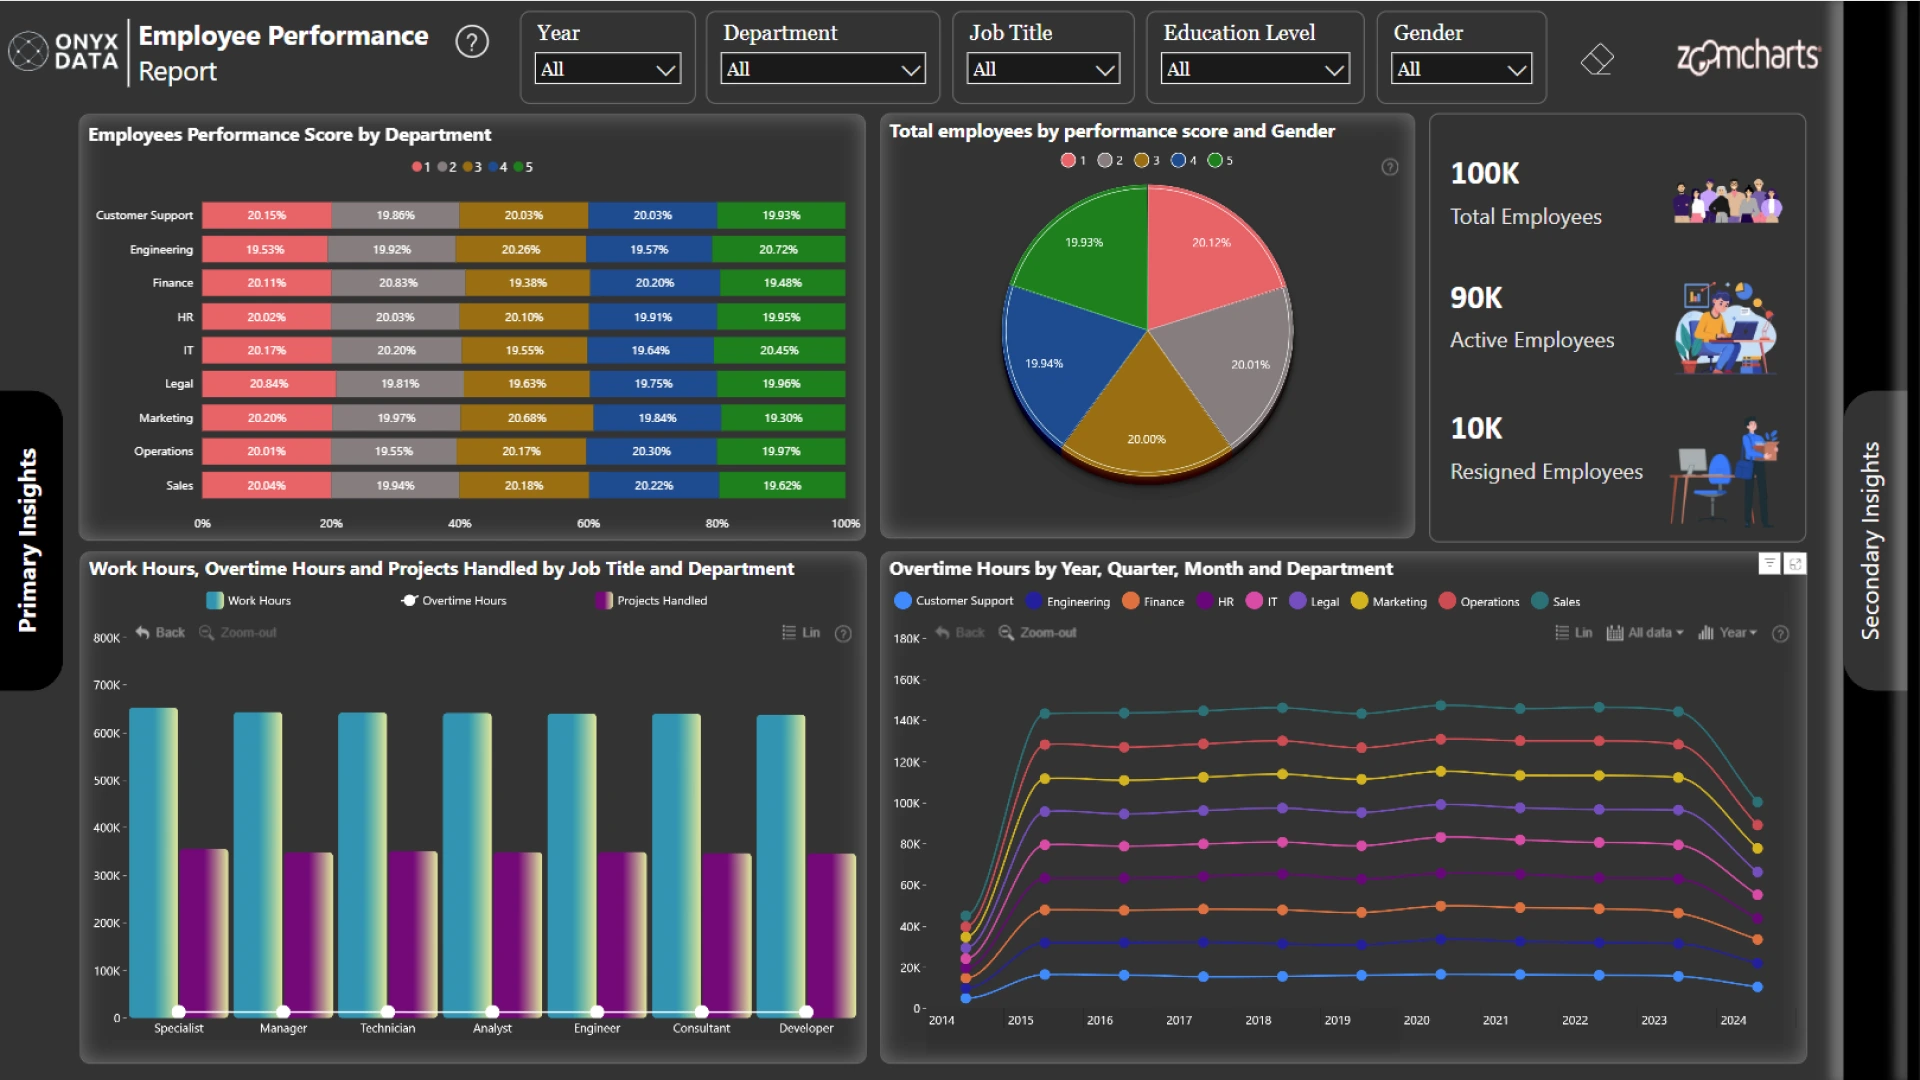
Task: Toggle the Finance line legend
Action: click(x=1153, y=601)
